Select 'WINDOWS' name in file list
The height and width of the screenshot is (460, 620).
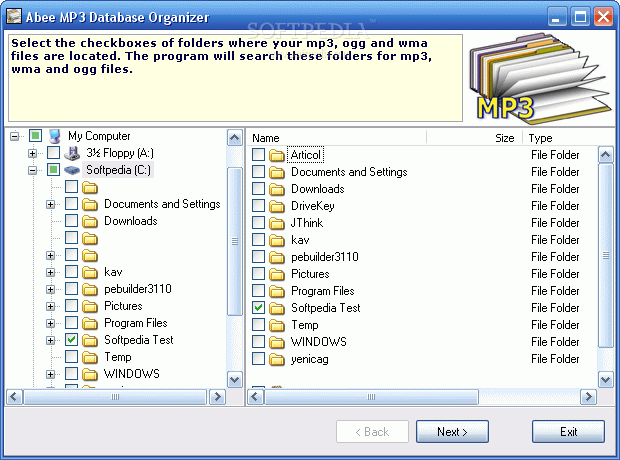pyautogui.click(x=319, y=342)
